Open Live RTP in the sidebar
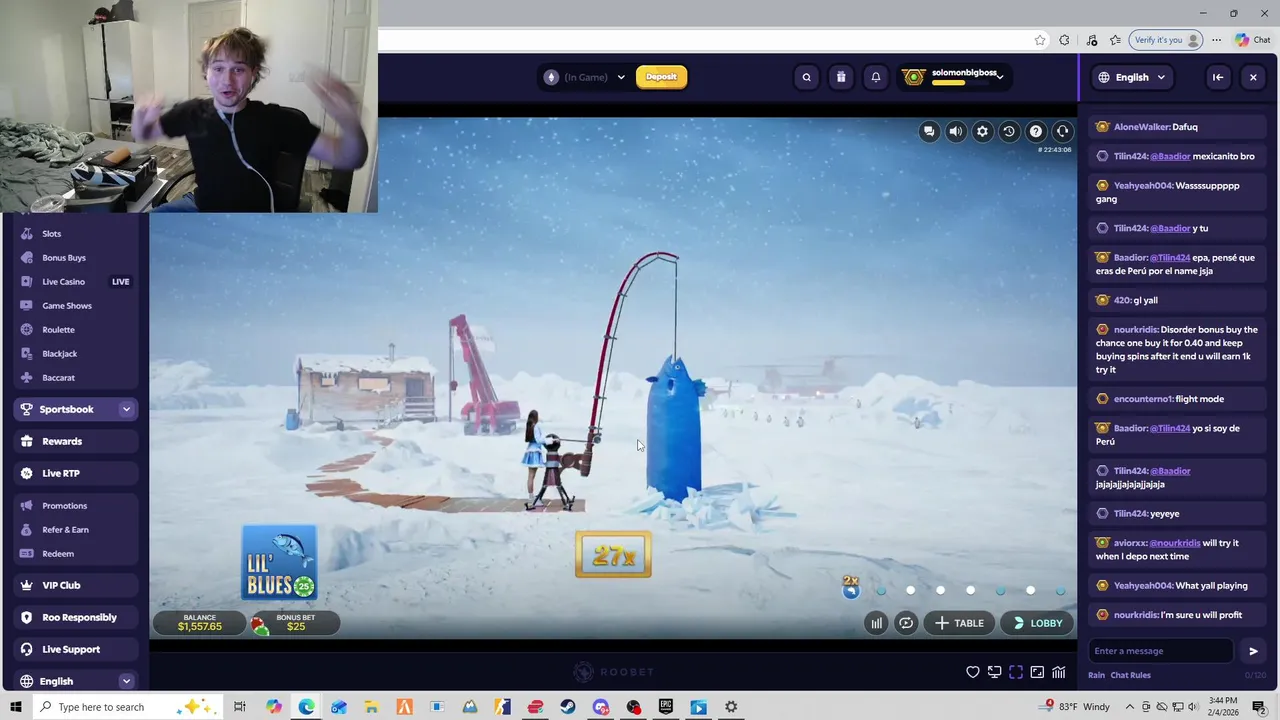Screen dimensions: 1280x720 click(x=76, y=473)
